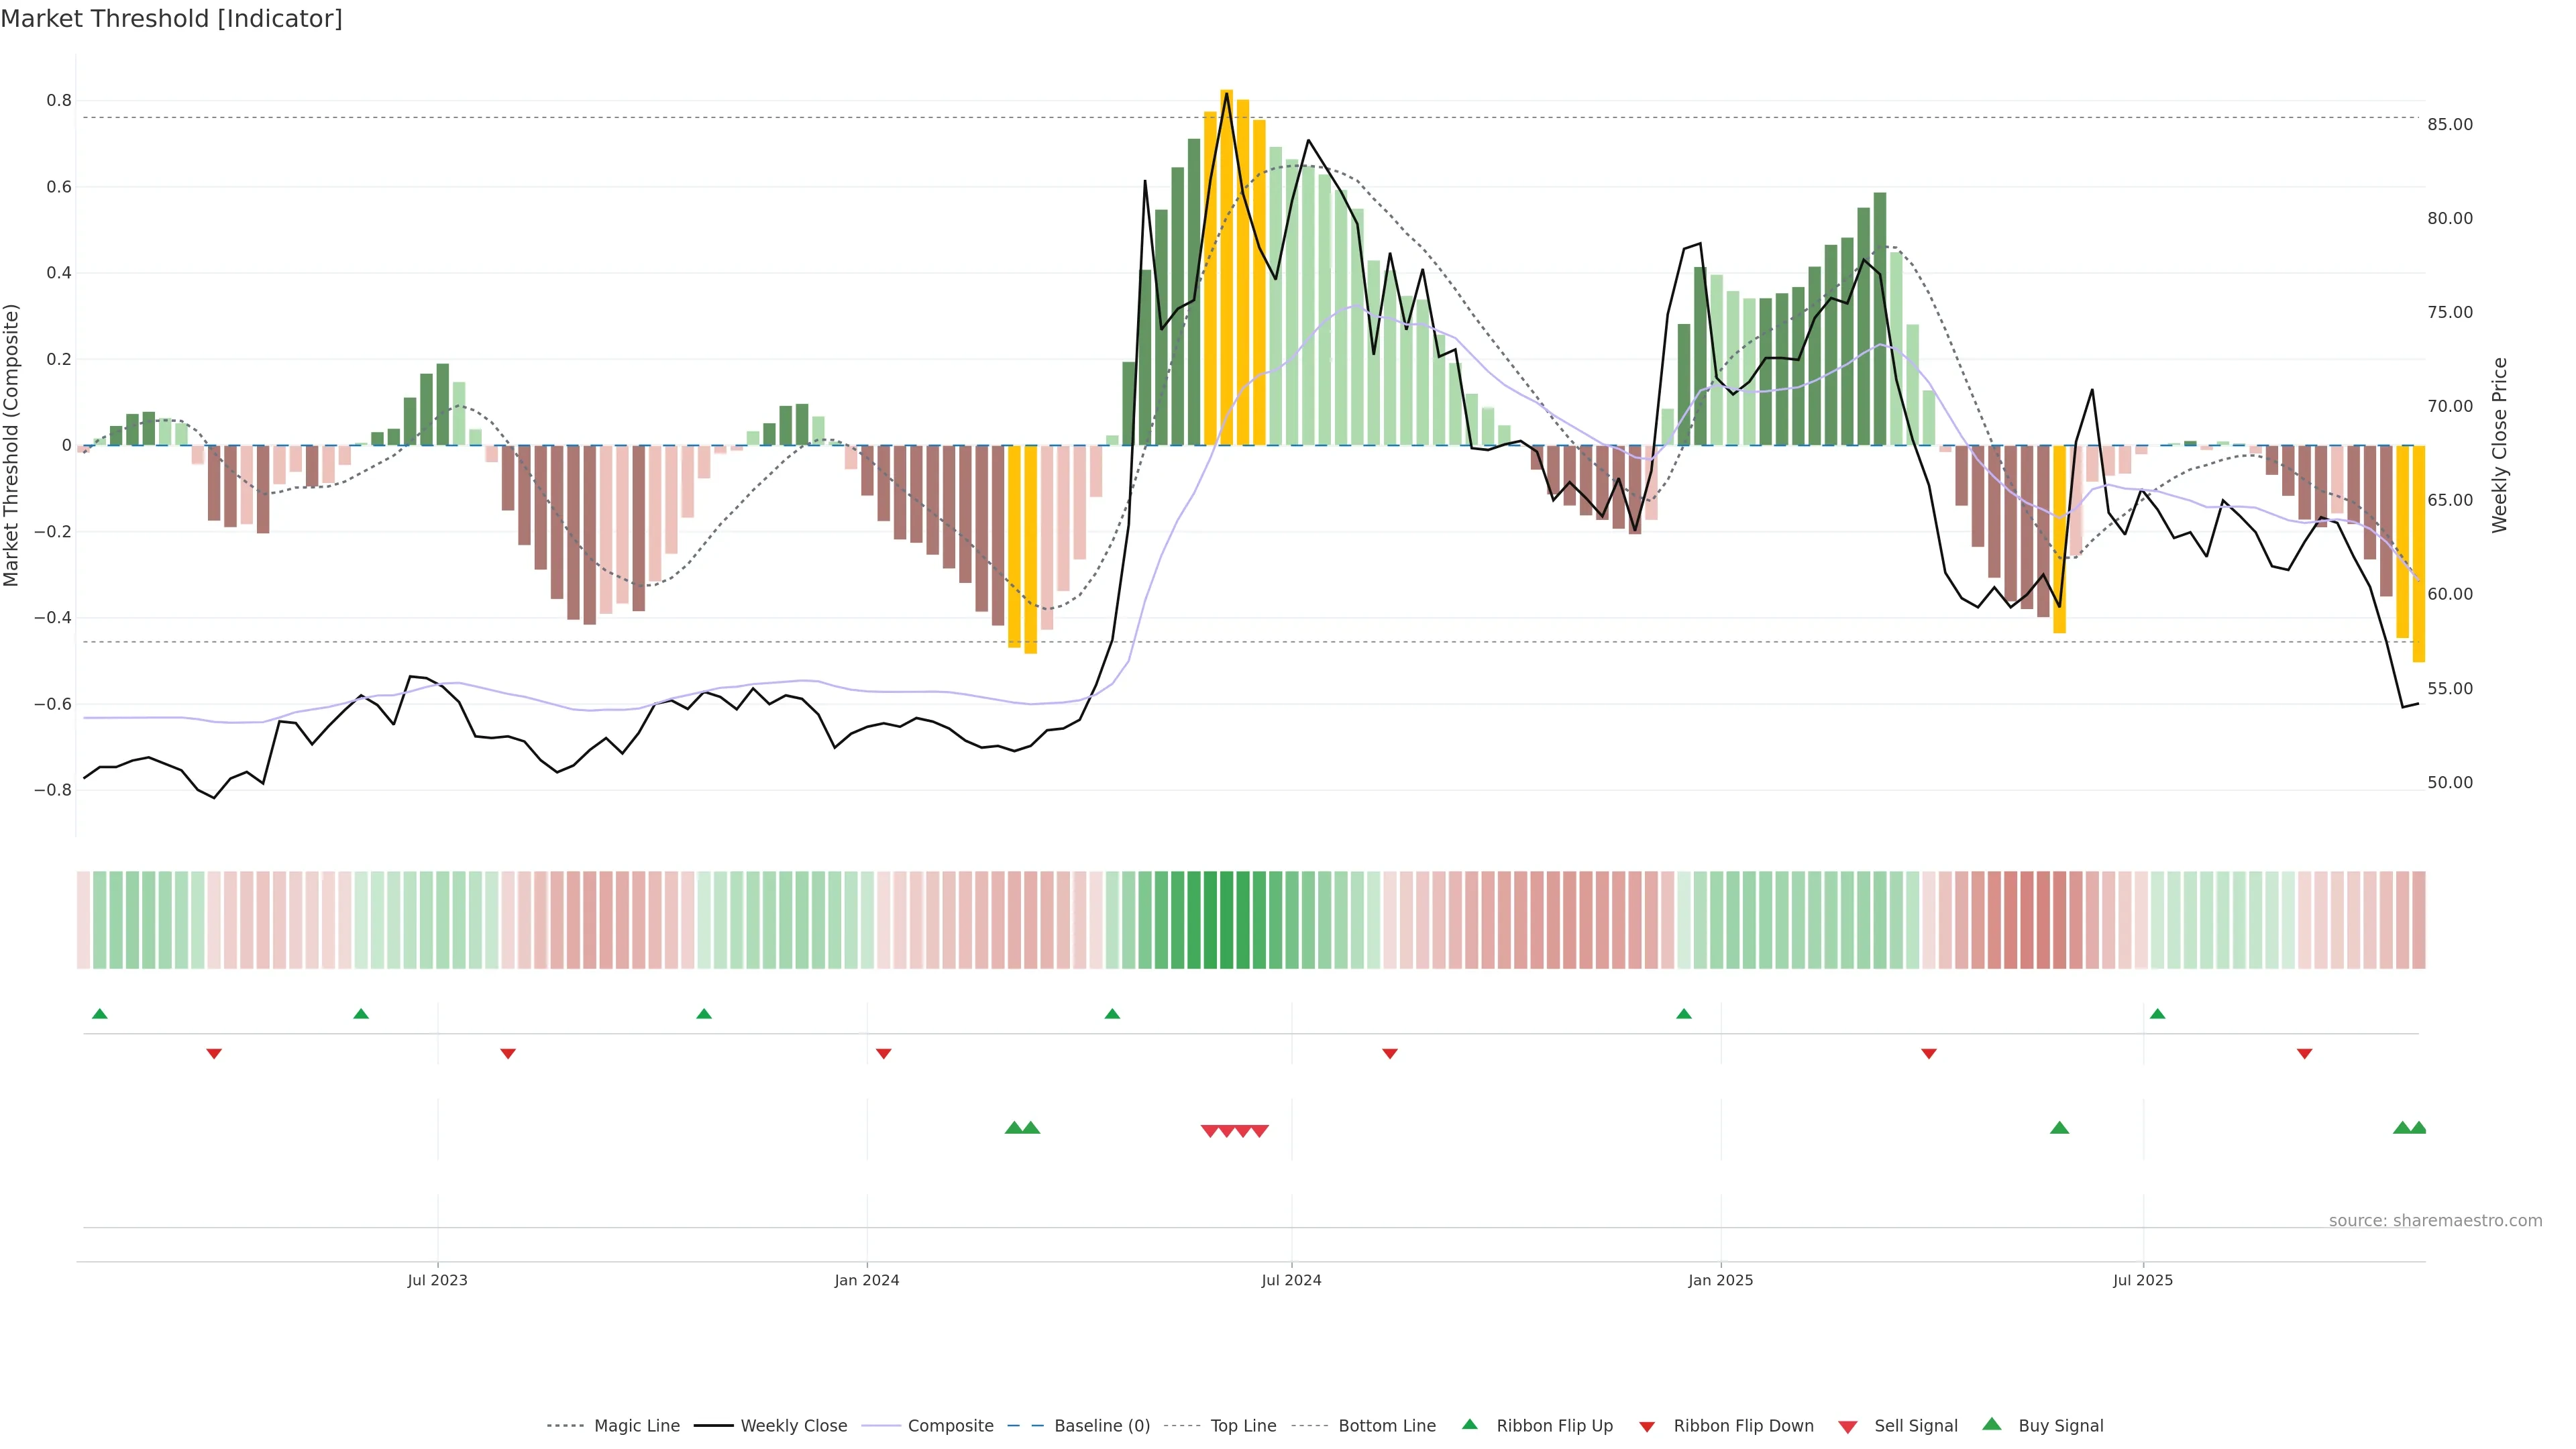
Task: Toggle the Top Line legend entry
Action: [x=1243, y=1426]
